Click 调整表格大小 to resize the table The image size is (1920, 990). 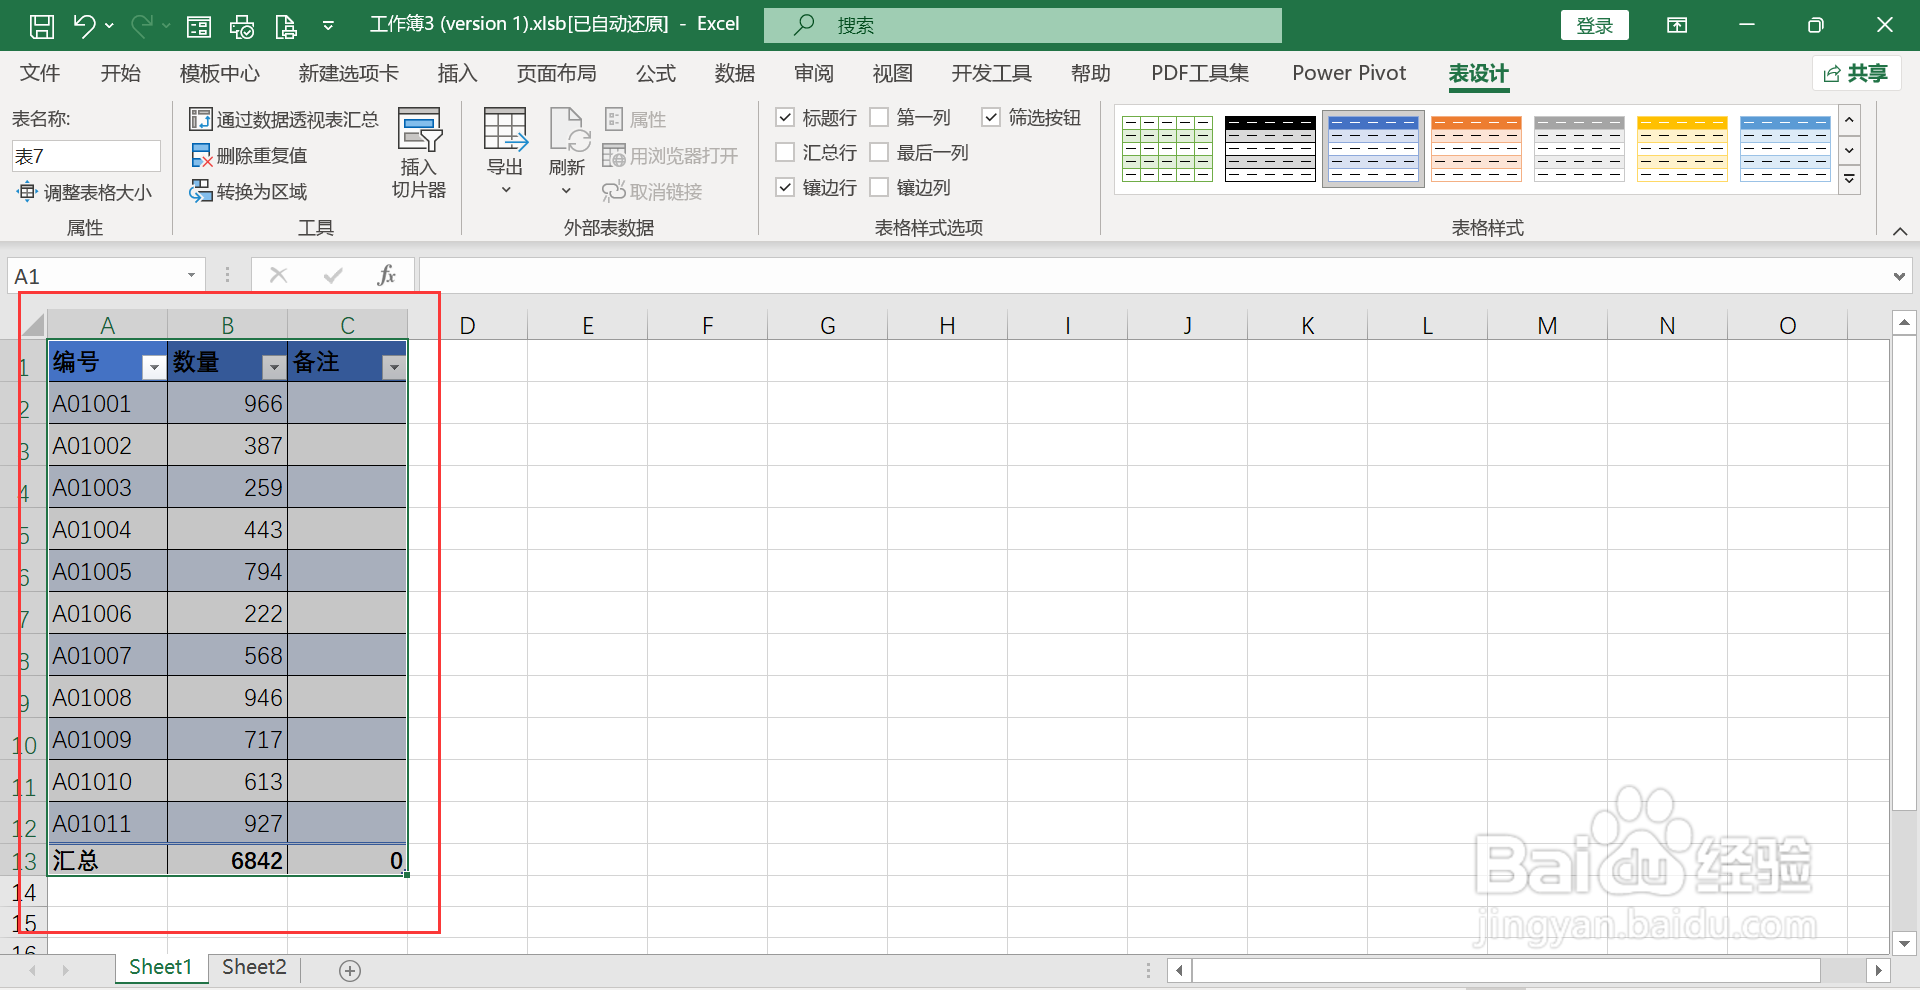tap(88, 191)
